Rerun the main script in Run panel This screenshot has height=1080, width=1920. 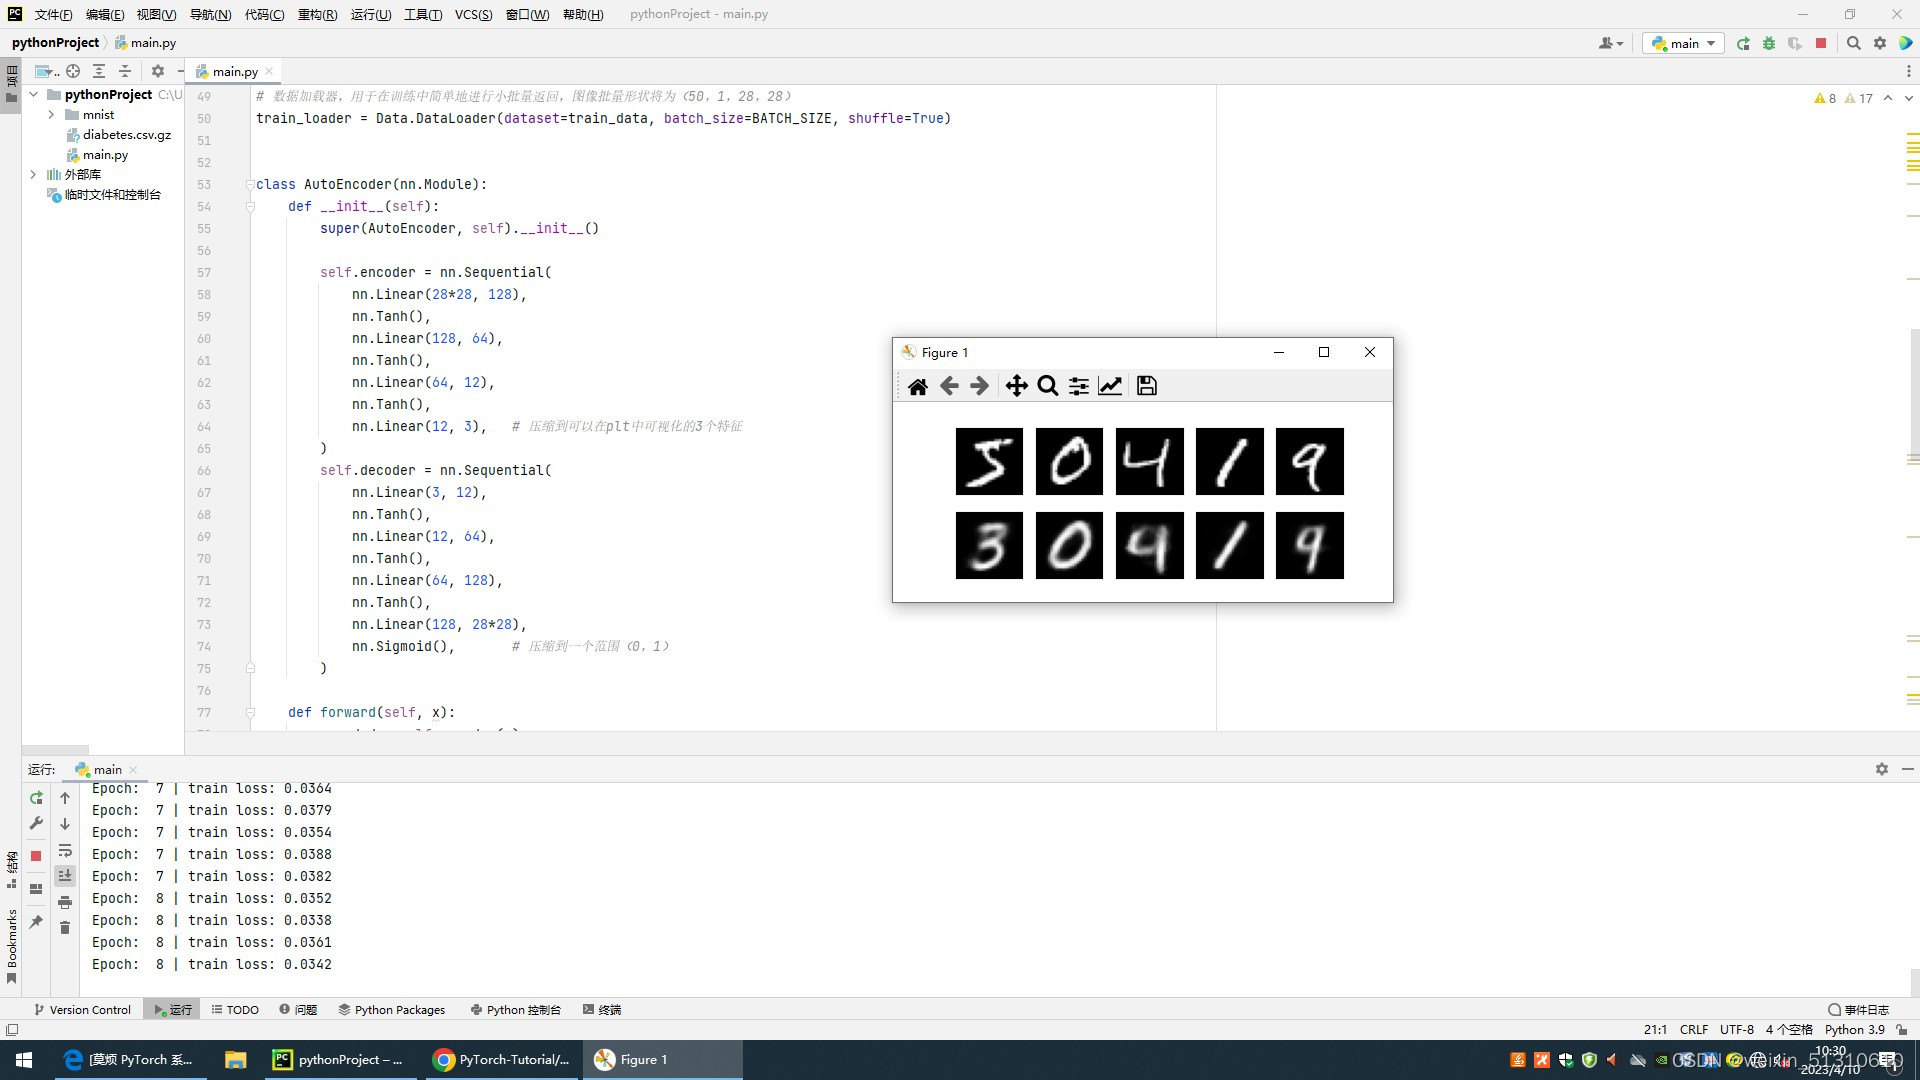coord(36,798)
